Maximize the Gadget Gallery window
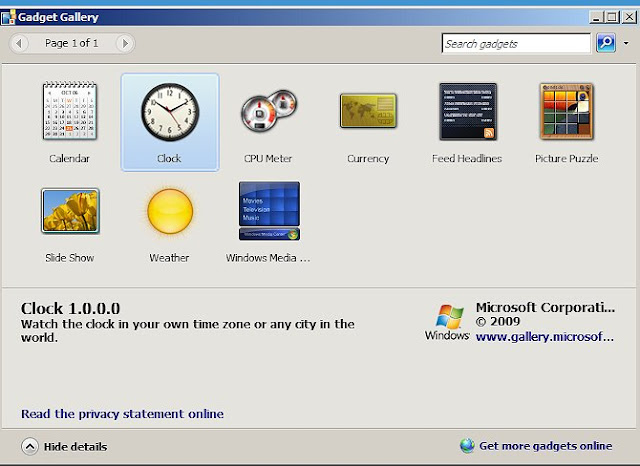Viewport: 640px width, 466px height. [612, 18]
